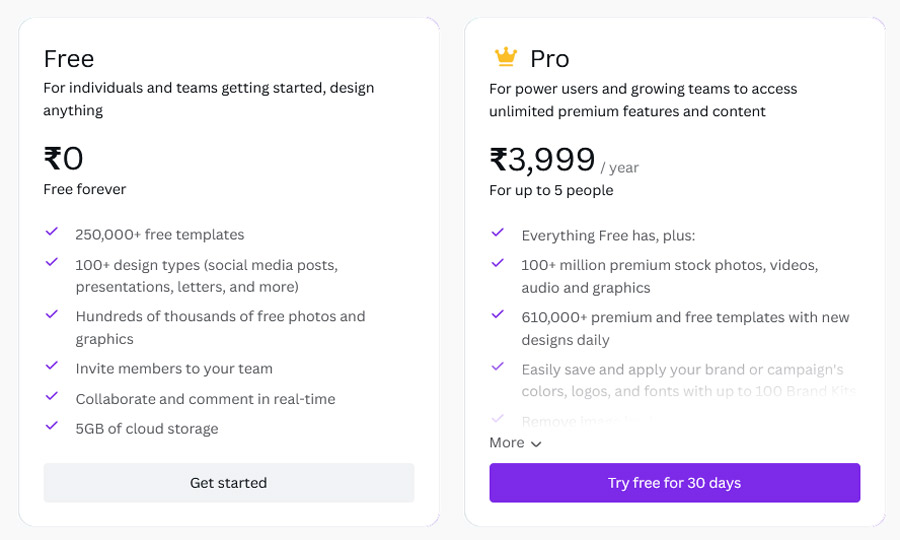Click the checkmark beside Everything Free has, plus
Screen dimensions: 900x540
click(x=498, y=232)
